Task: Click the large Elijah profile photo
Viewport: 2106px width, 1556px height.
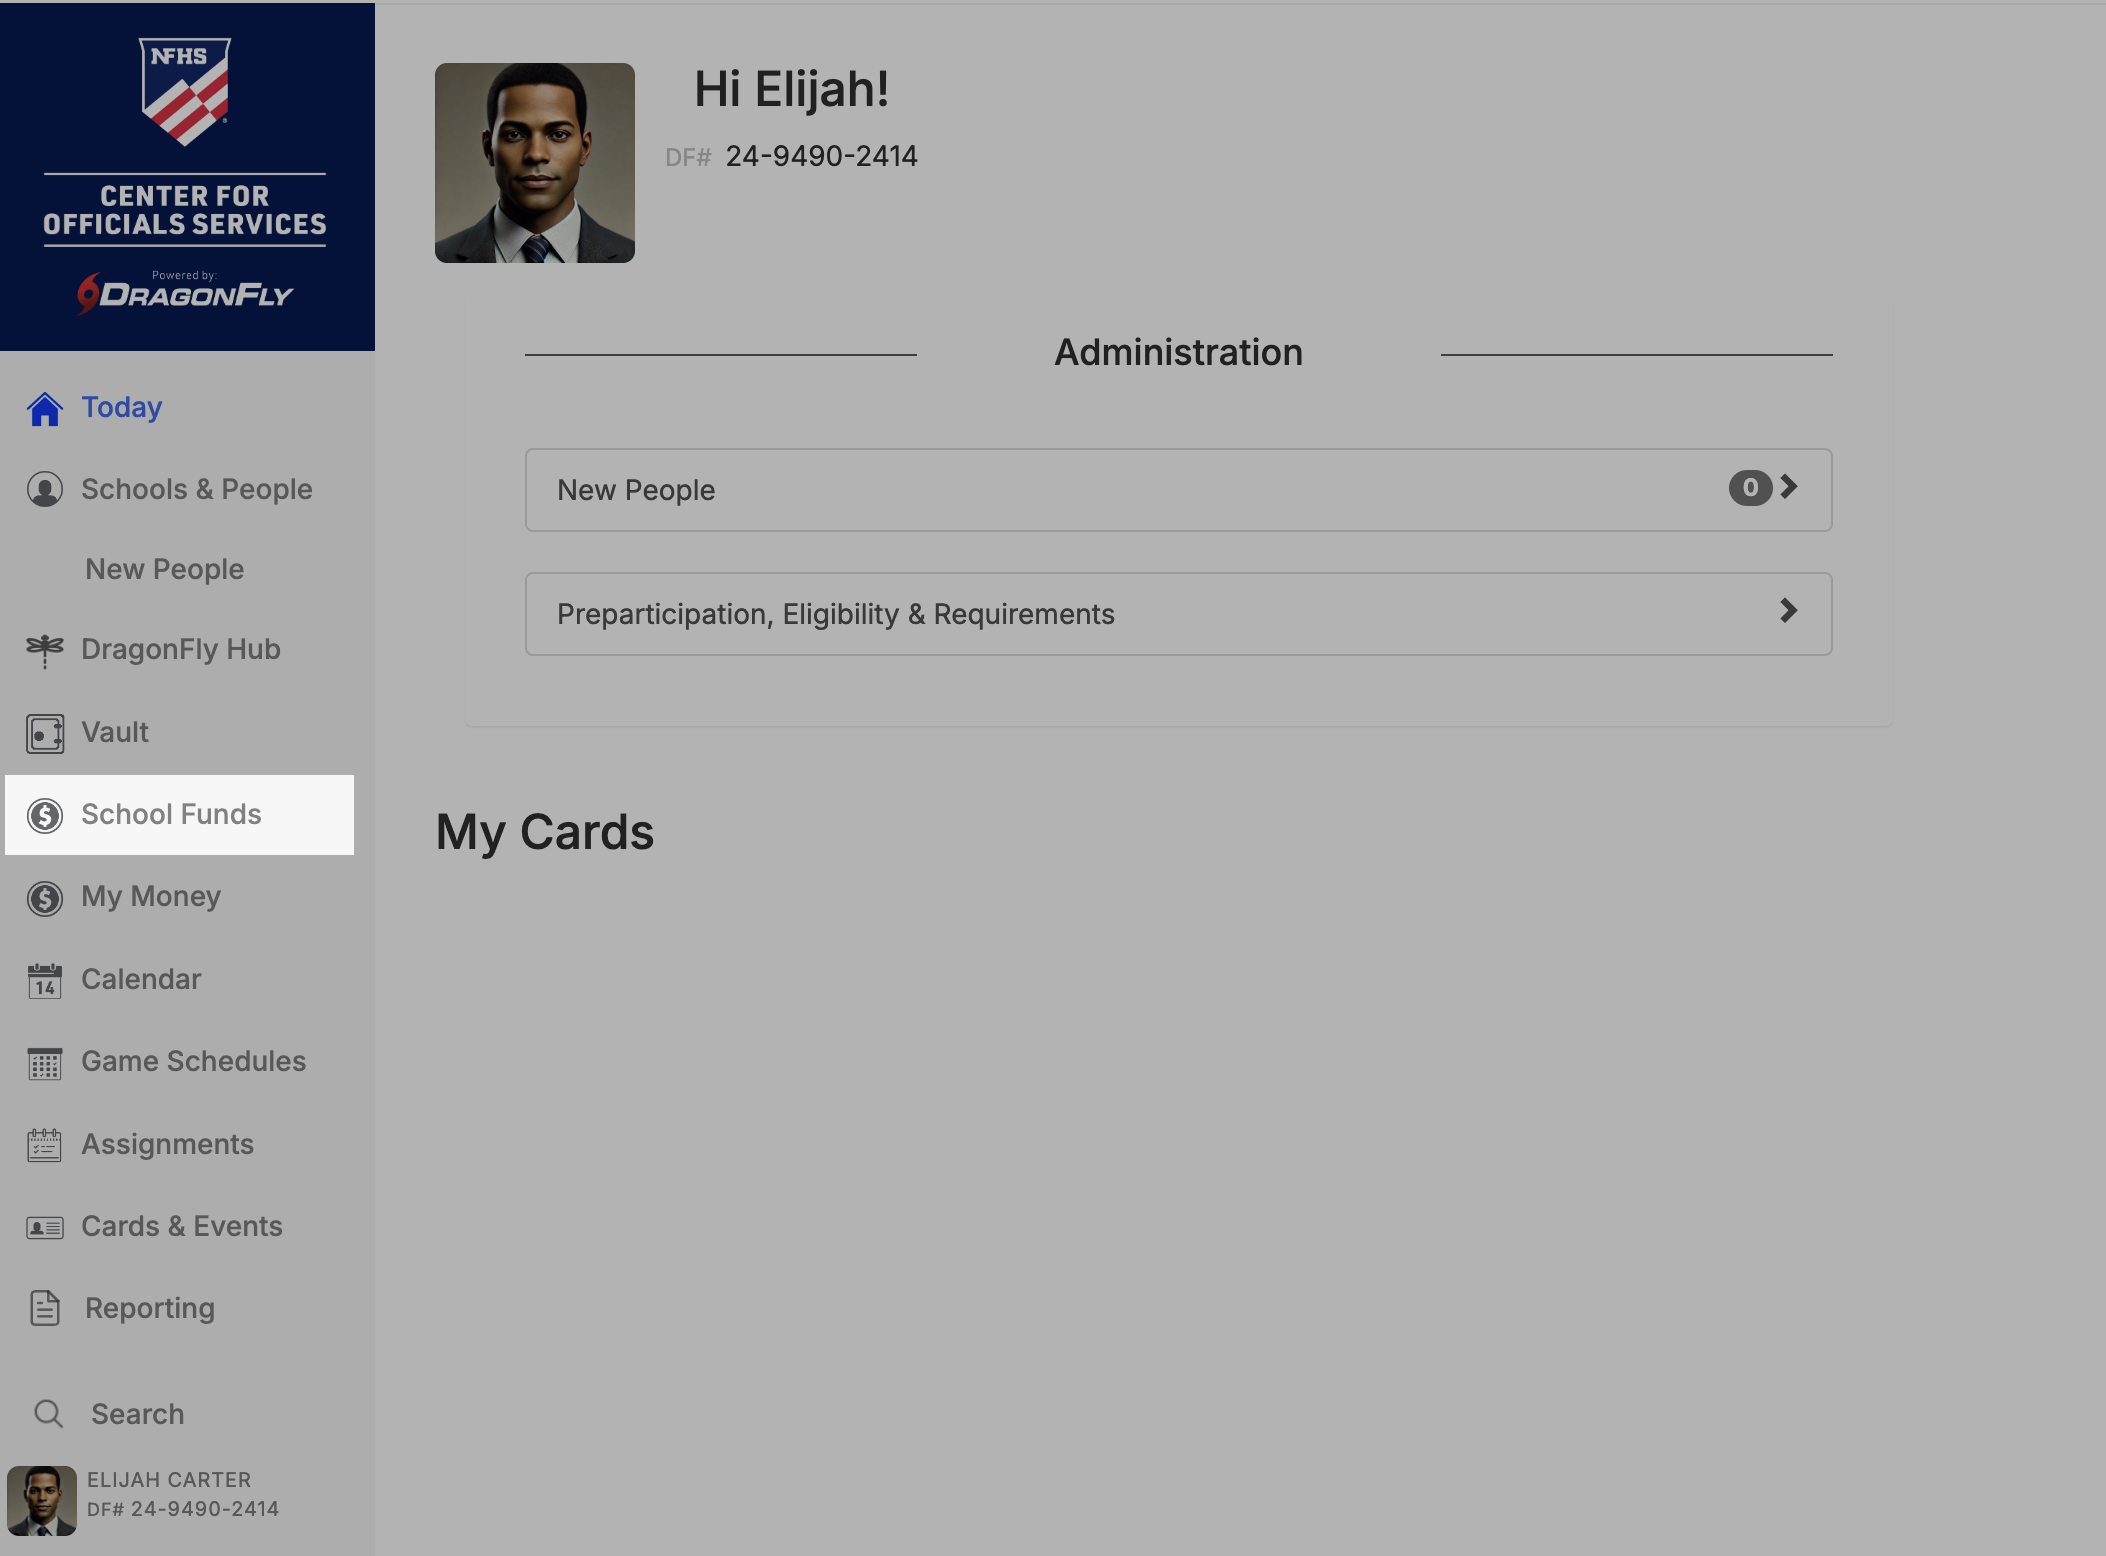Action: tap(535, 163)
